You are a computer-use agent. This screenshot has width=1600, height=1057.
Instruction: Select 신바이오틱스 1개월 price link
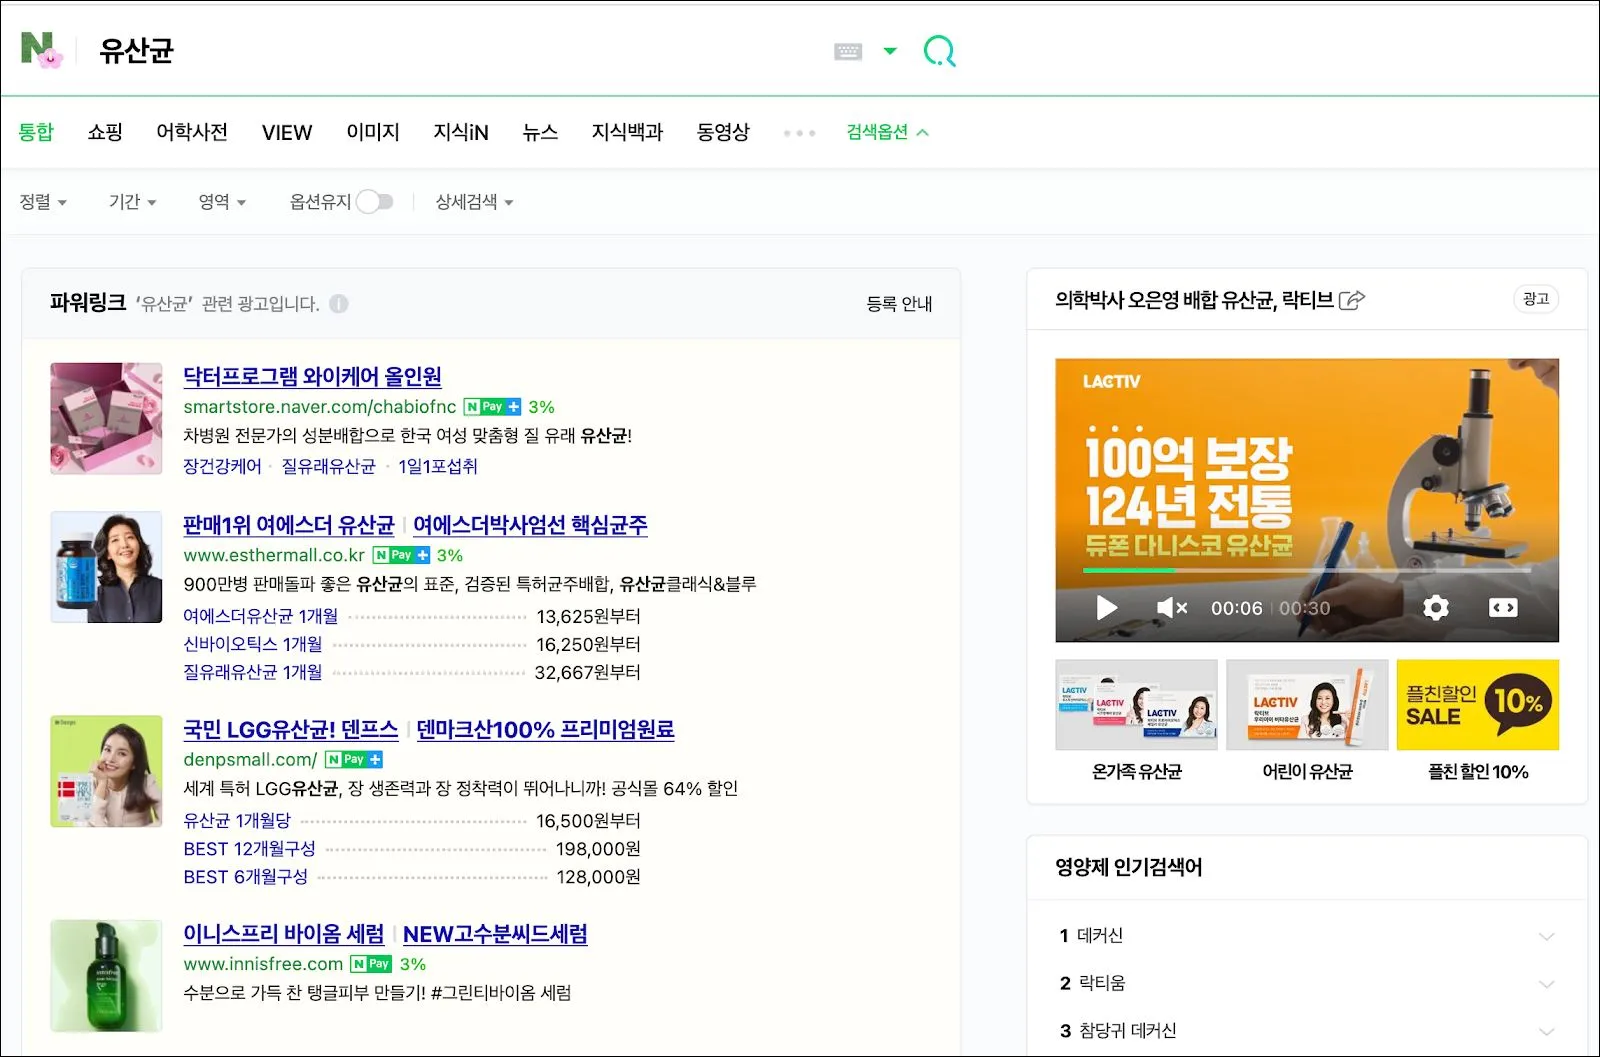coord(253,644)
